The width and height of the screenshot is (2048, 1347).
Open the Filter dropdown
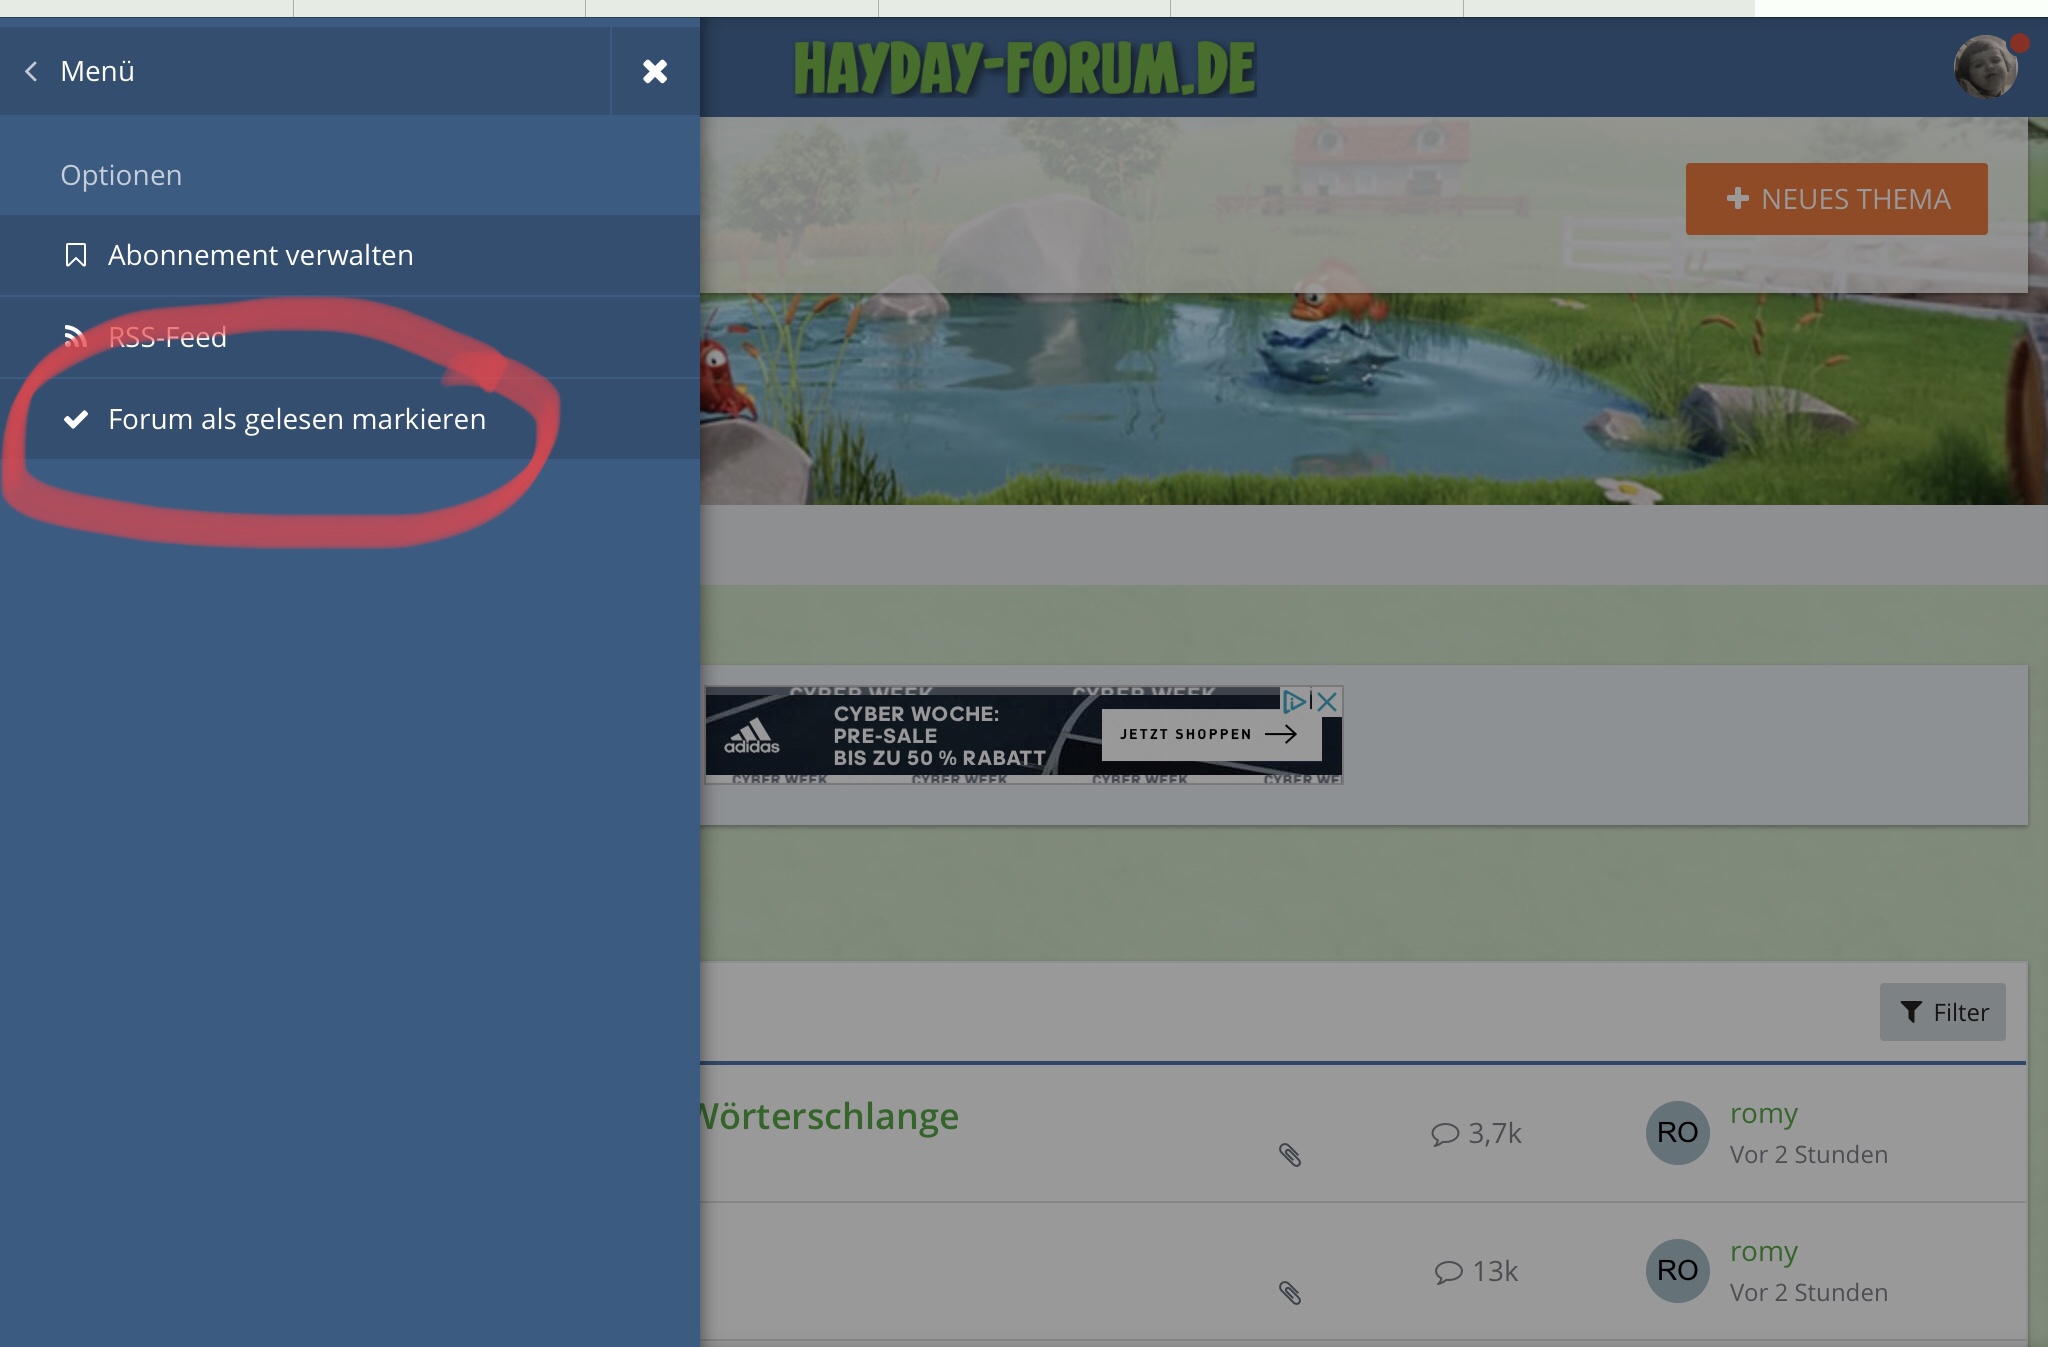pos(1942,1012)
